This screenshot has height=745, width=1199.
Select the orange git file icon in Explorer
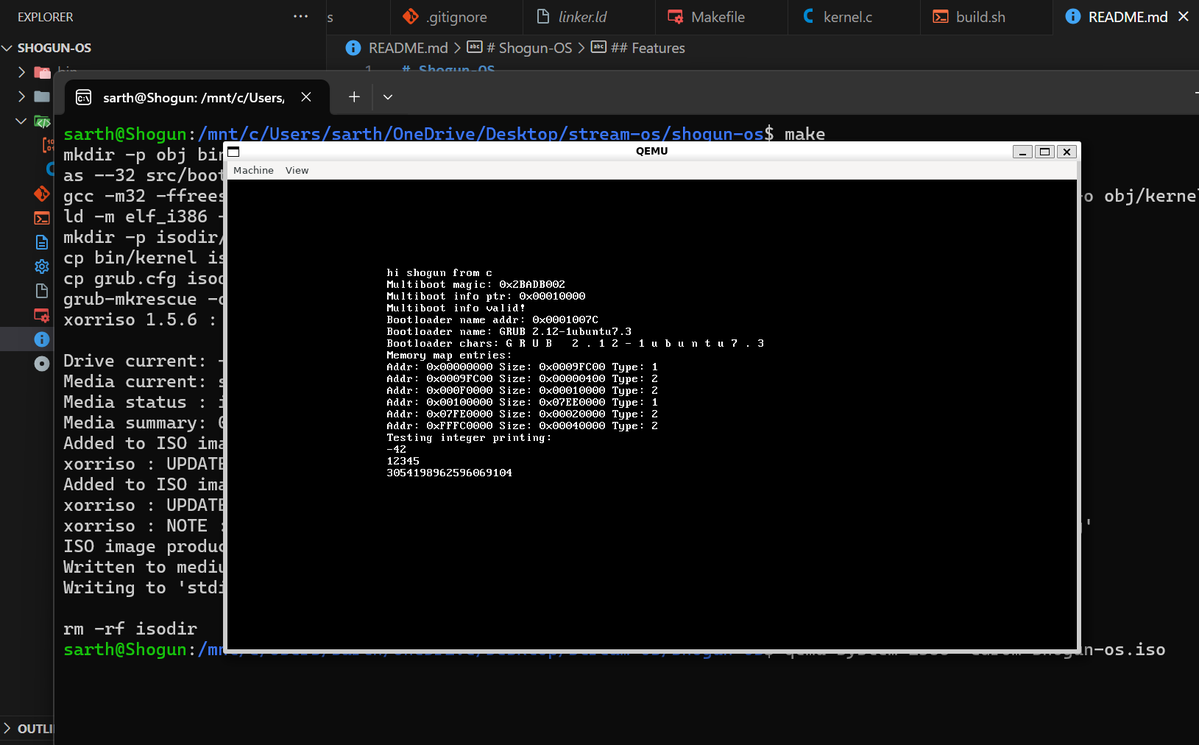tap(42, 194)
